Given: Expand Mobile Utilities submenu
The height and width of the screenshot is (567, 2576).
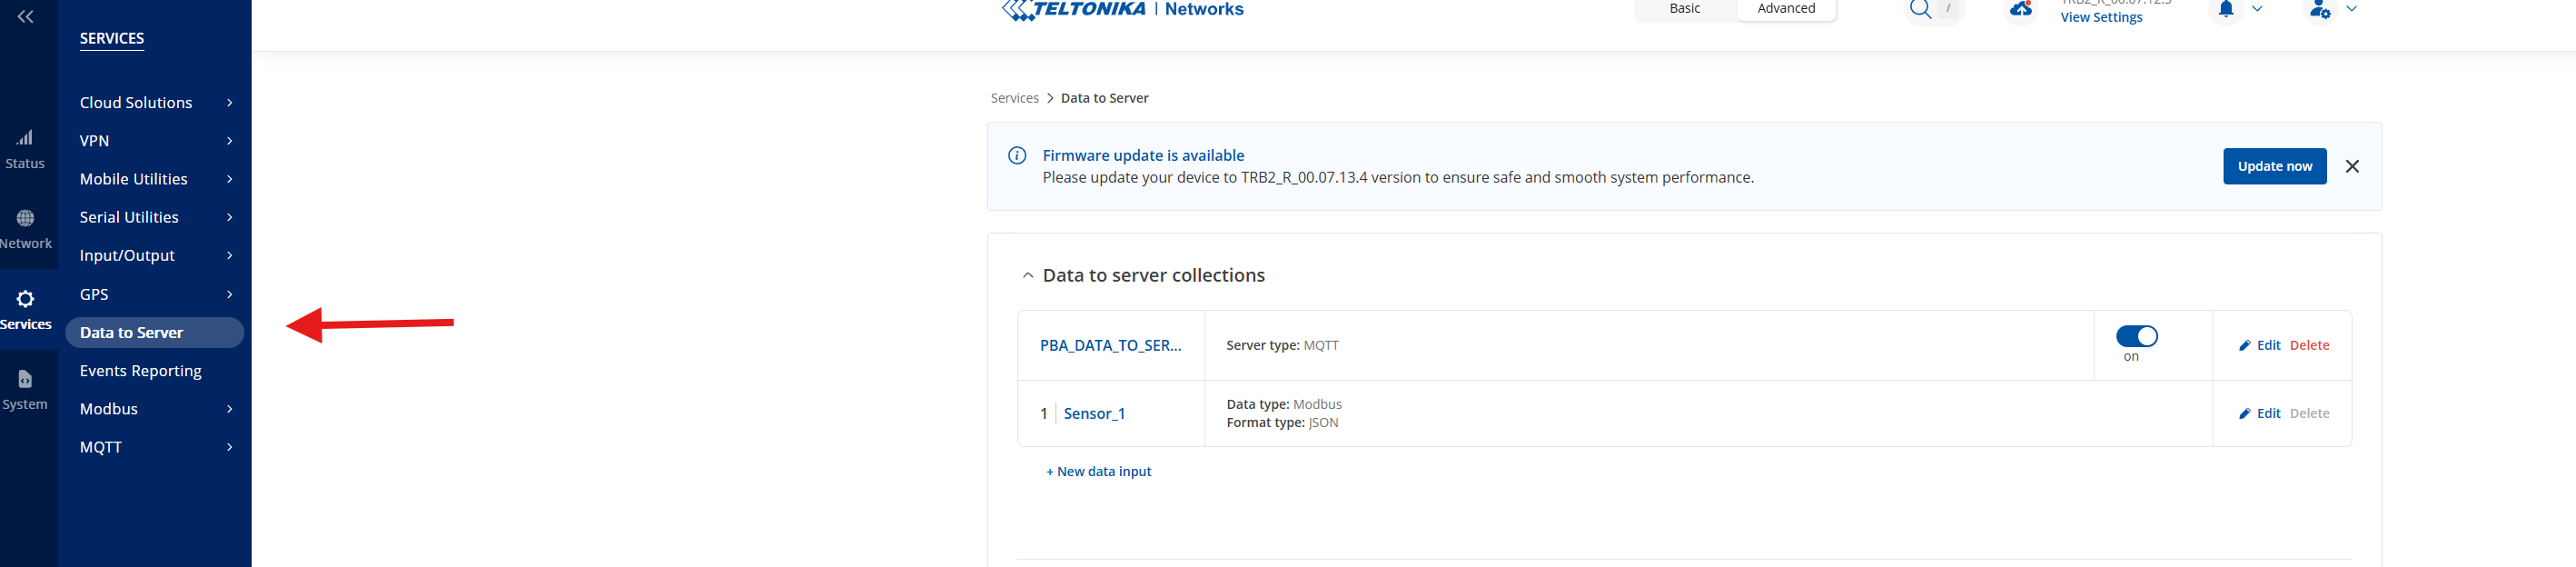Looking at the screenshot, I should point(230,179).
